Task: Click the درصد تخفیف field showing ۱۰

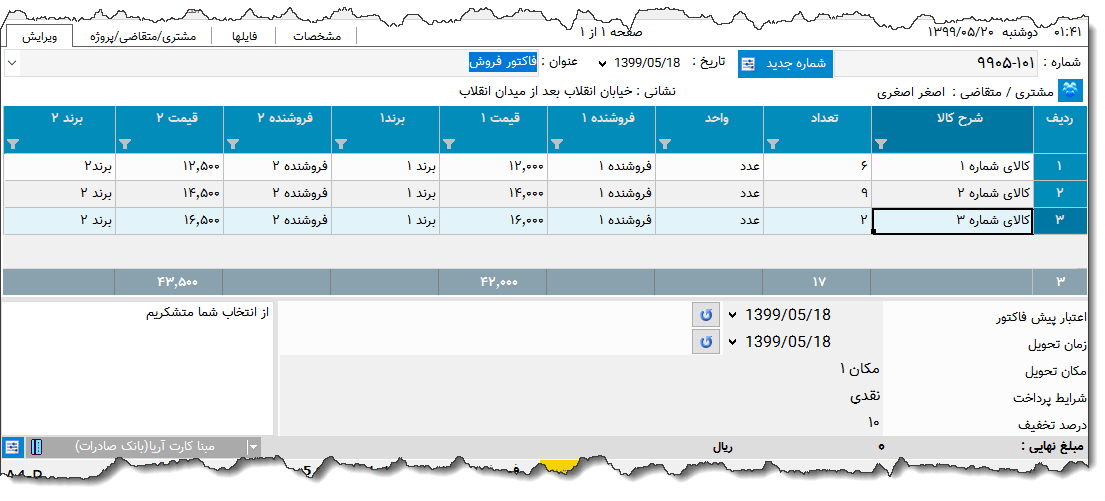Action: click(581, 423)
